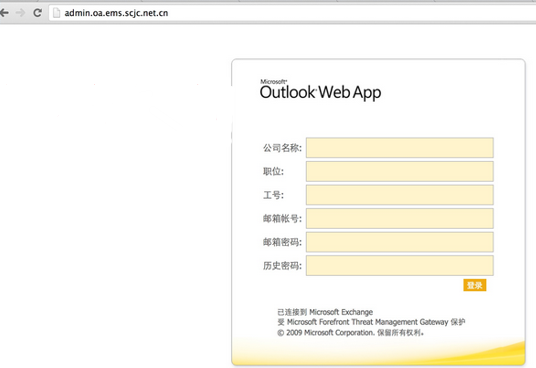The image size is (536, 368).
Task: Click the 邮箱帐号 label
Action: coord(282,219)
